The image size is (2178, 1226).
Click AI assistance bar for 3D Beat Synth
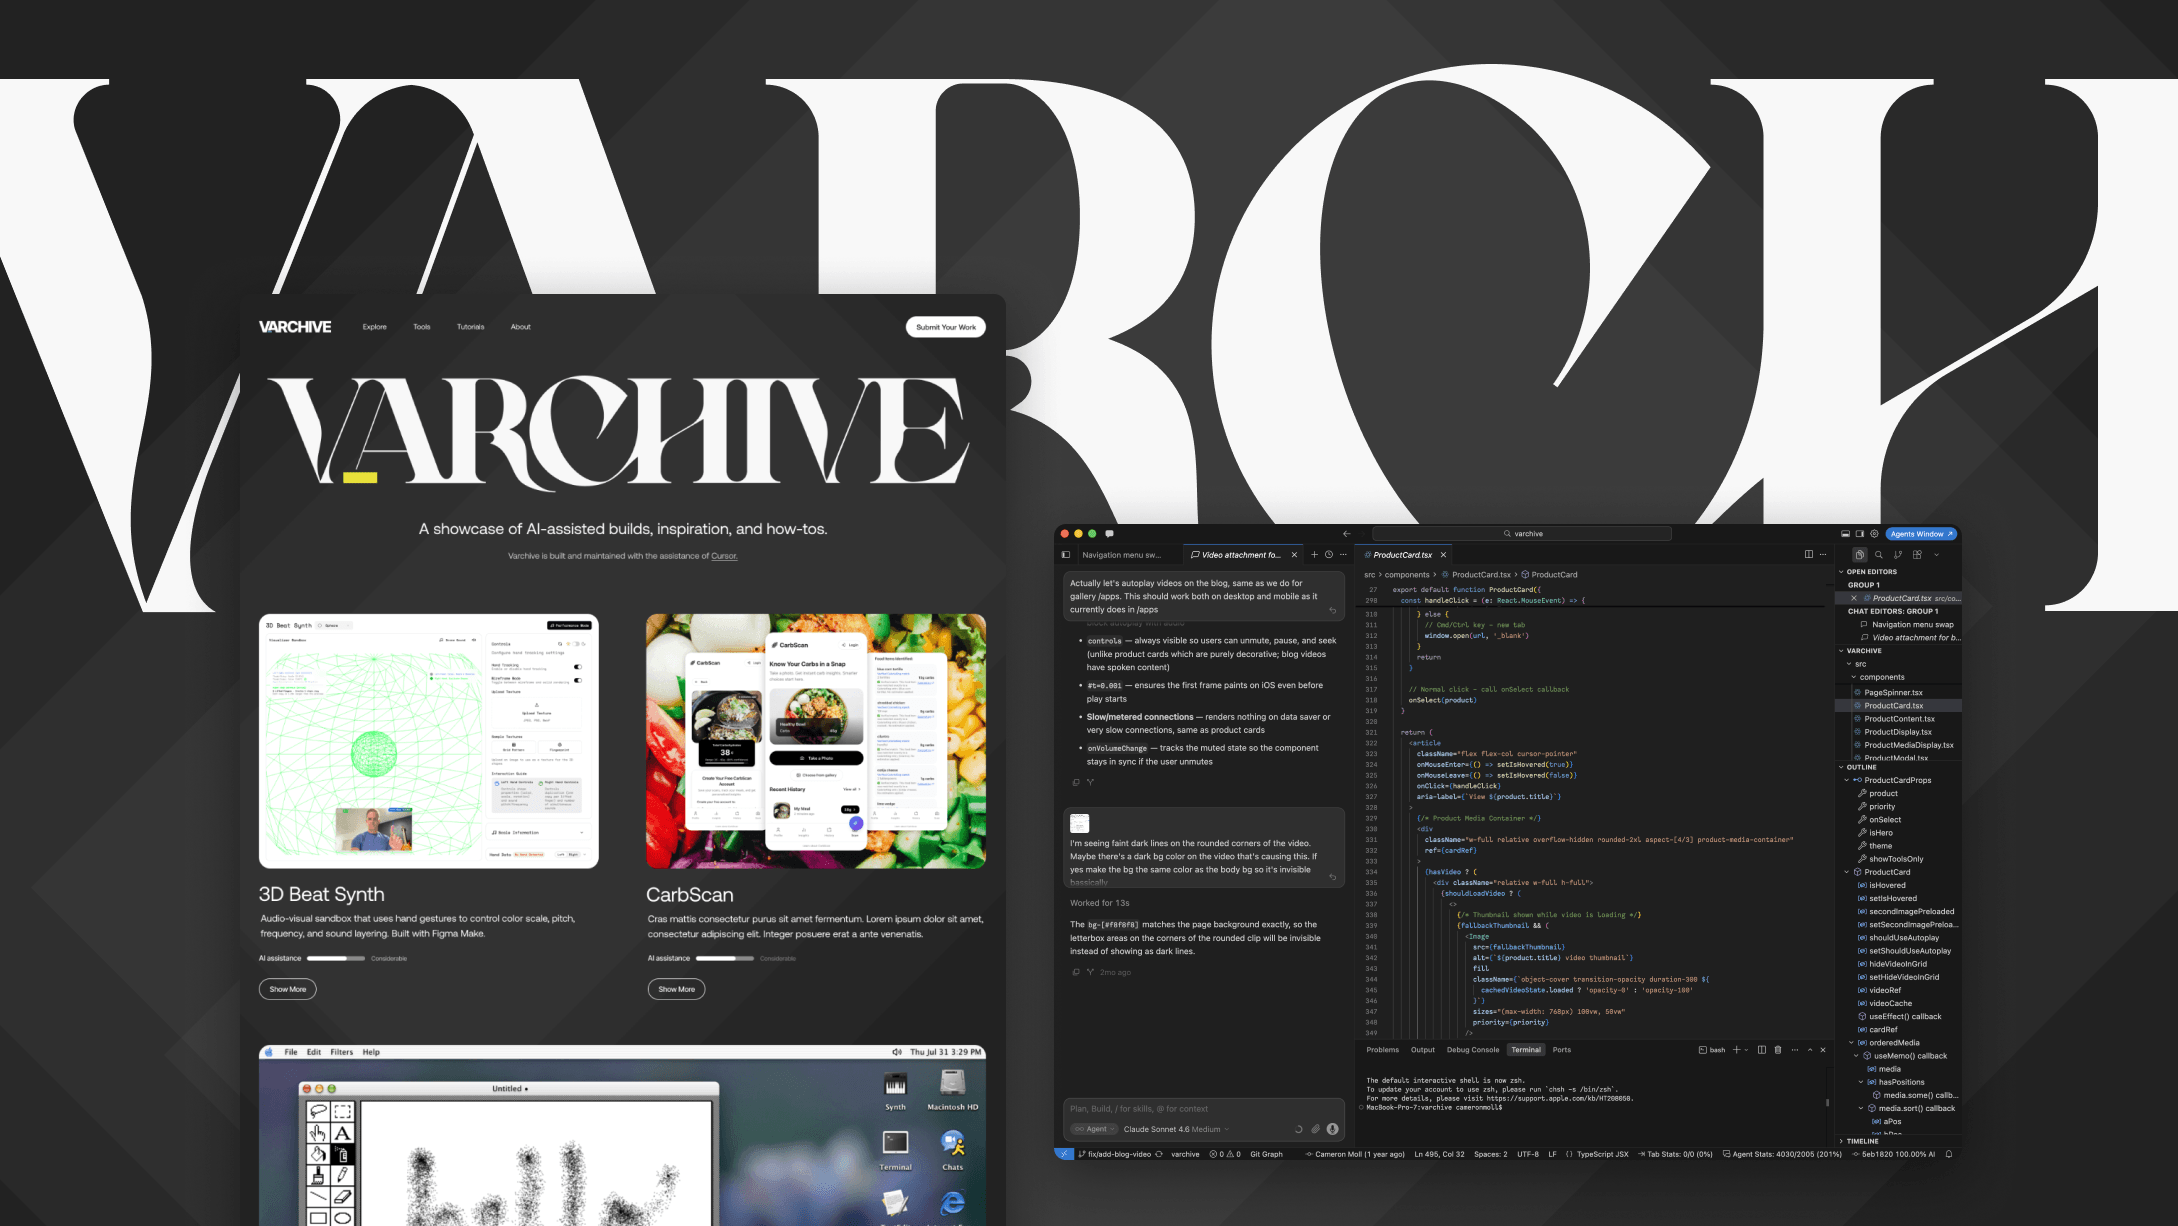coord(335,958)
